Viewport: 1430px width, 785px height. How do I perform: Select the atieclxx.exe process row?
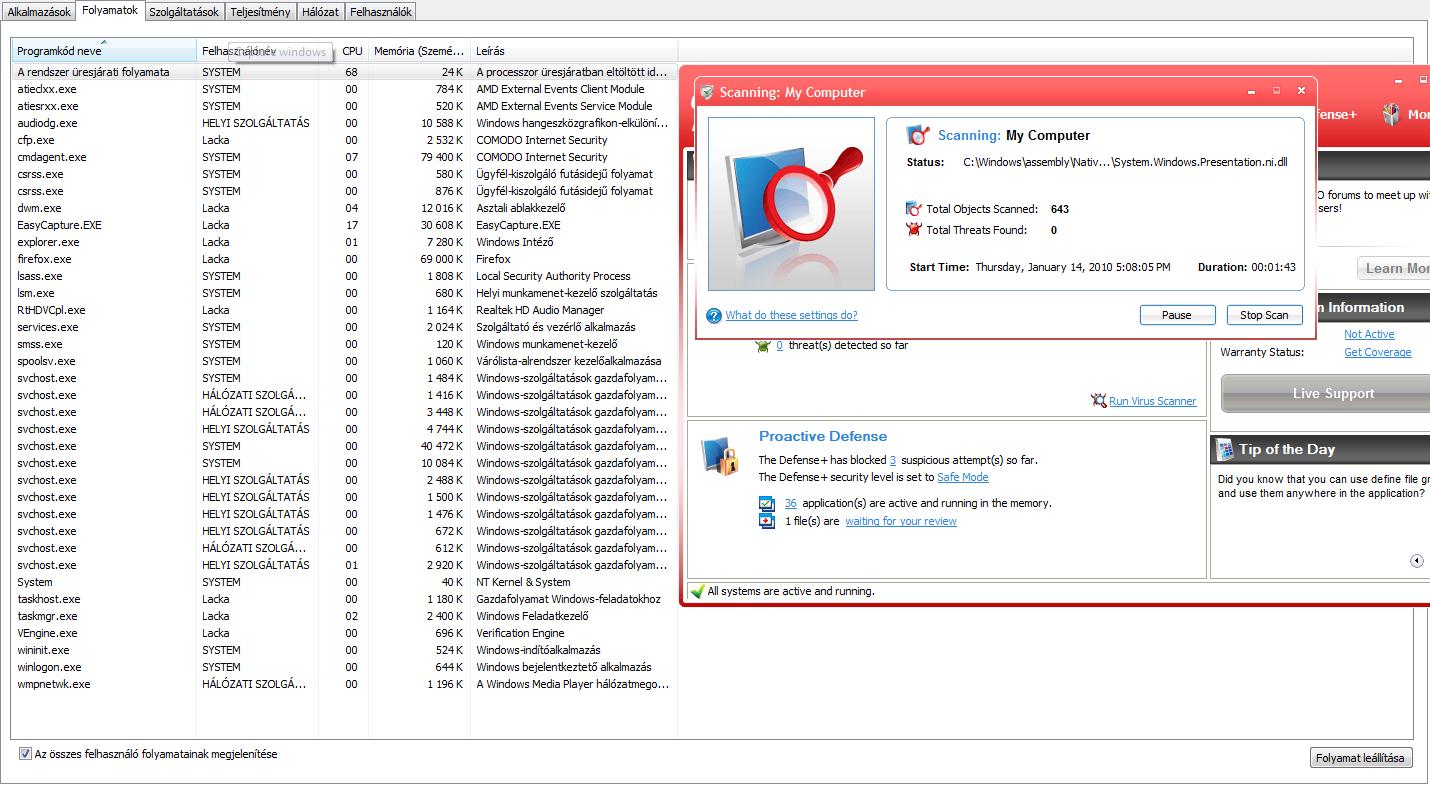pyautogui.click(x=344, y=89)
